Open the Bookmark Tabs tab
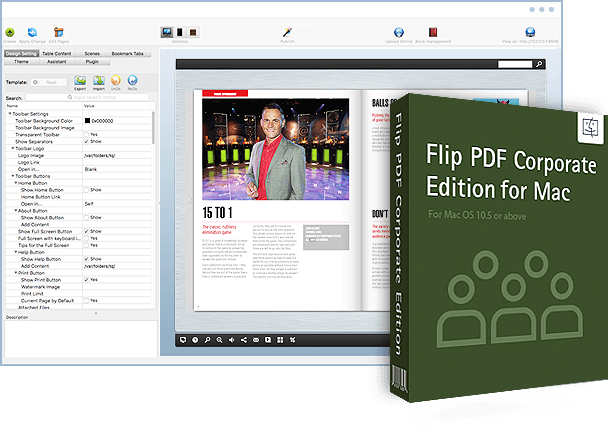 coord(128,53)
